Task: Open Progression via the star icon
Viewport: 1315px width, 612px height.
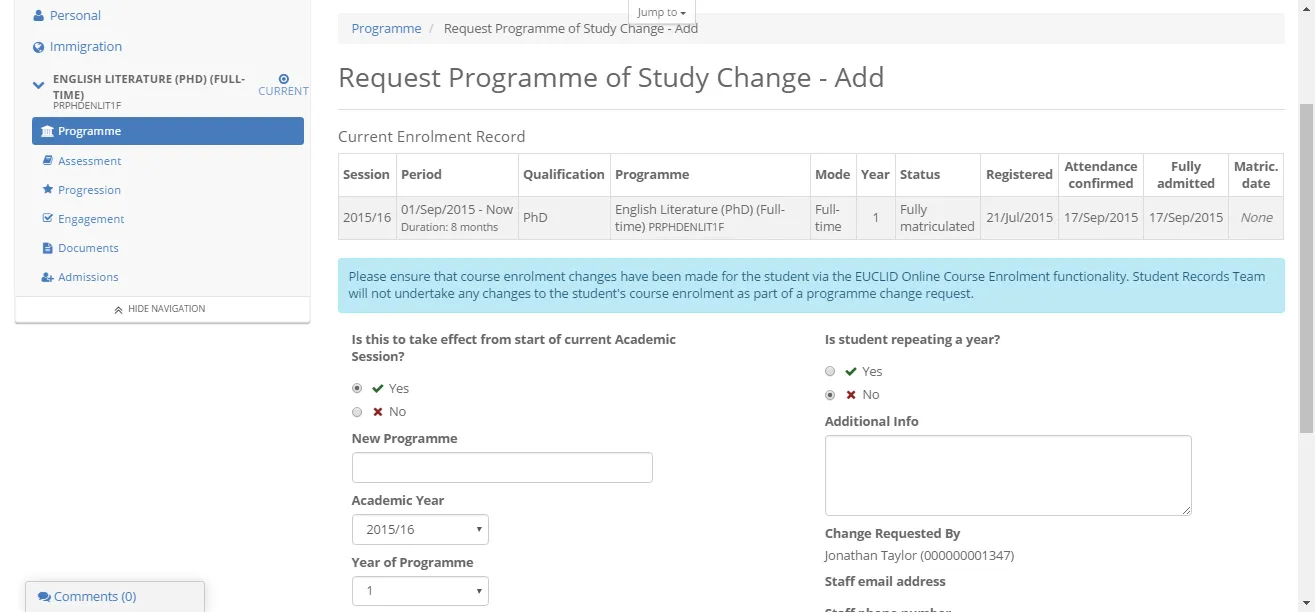Action: click(x=47, y=189)
